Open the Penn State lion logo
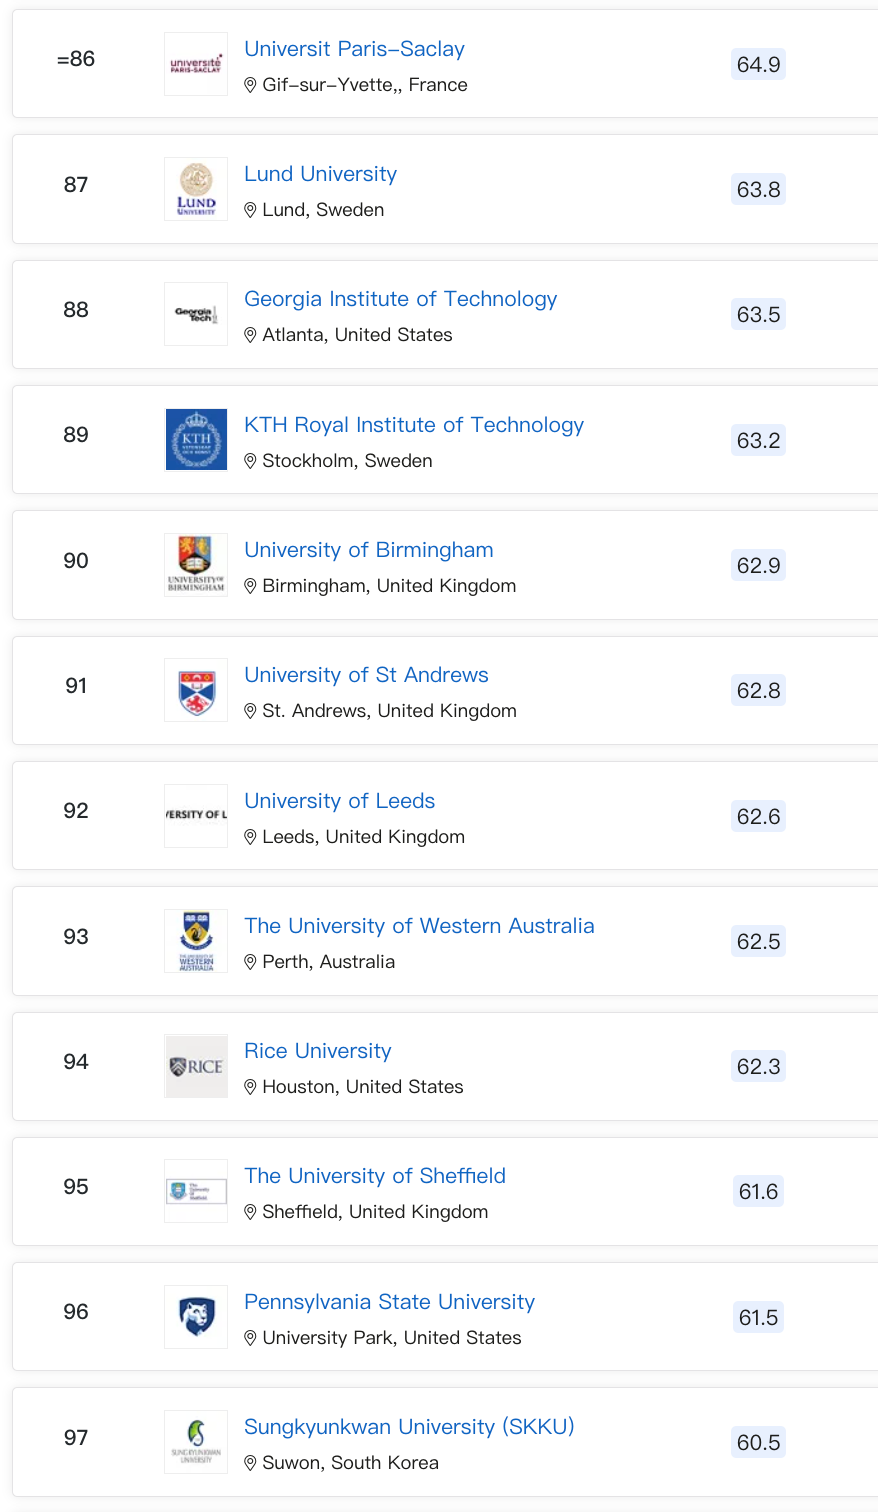The height and width of the screenshot is (1512, 878). tap(196, 1317)
